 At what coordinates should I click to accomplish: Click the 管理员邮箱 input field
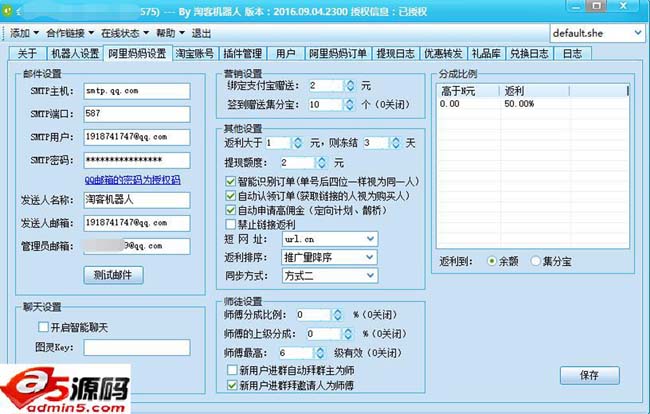click(x=137, y=246)
